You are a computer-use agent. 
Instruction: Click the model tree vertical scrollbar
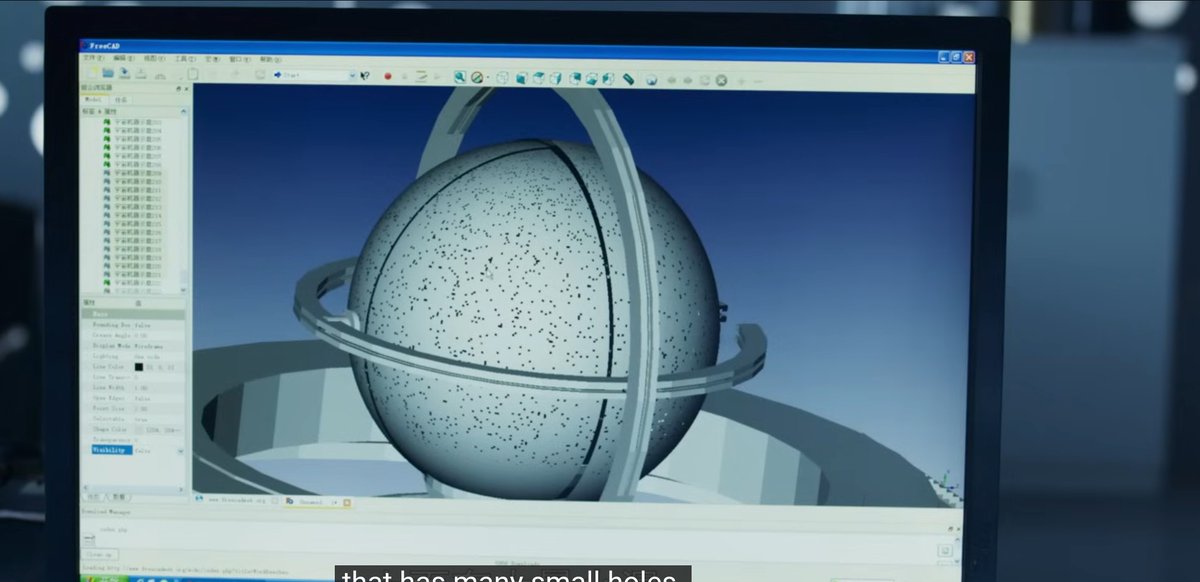coord(183,200)
